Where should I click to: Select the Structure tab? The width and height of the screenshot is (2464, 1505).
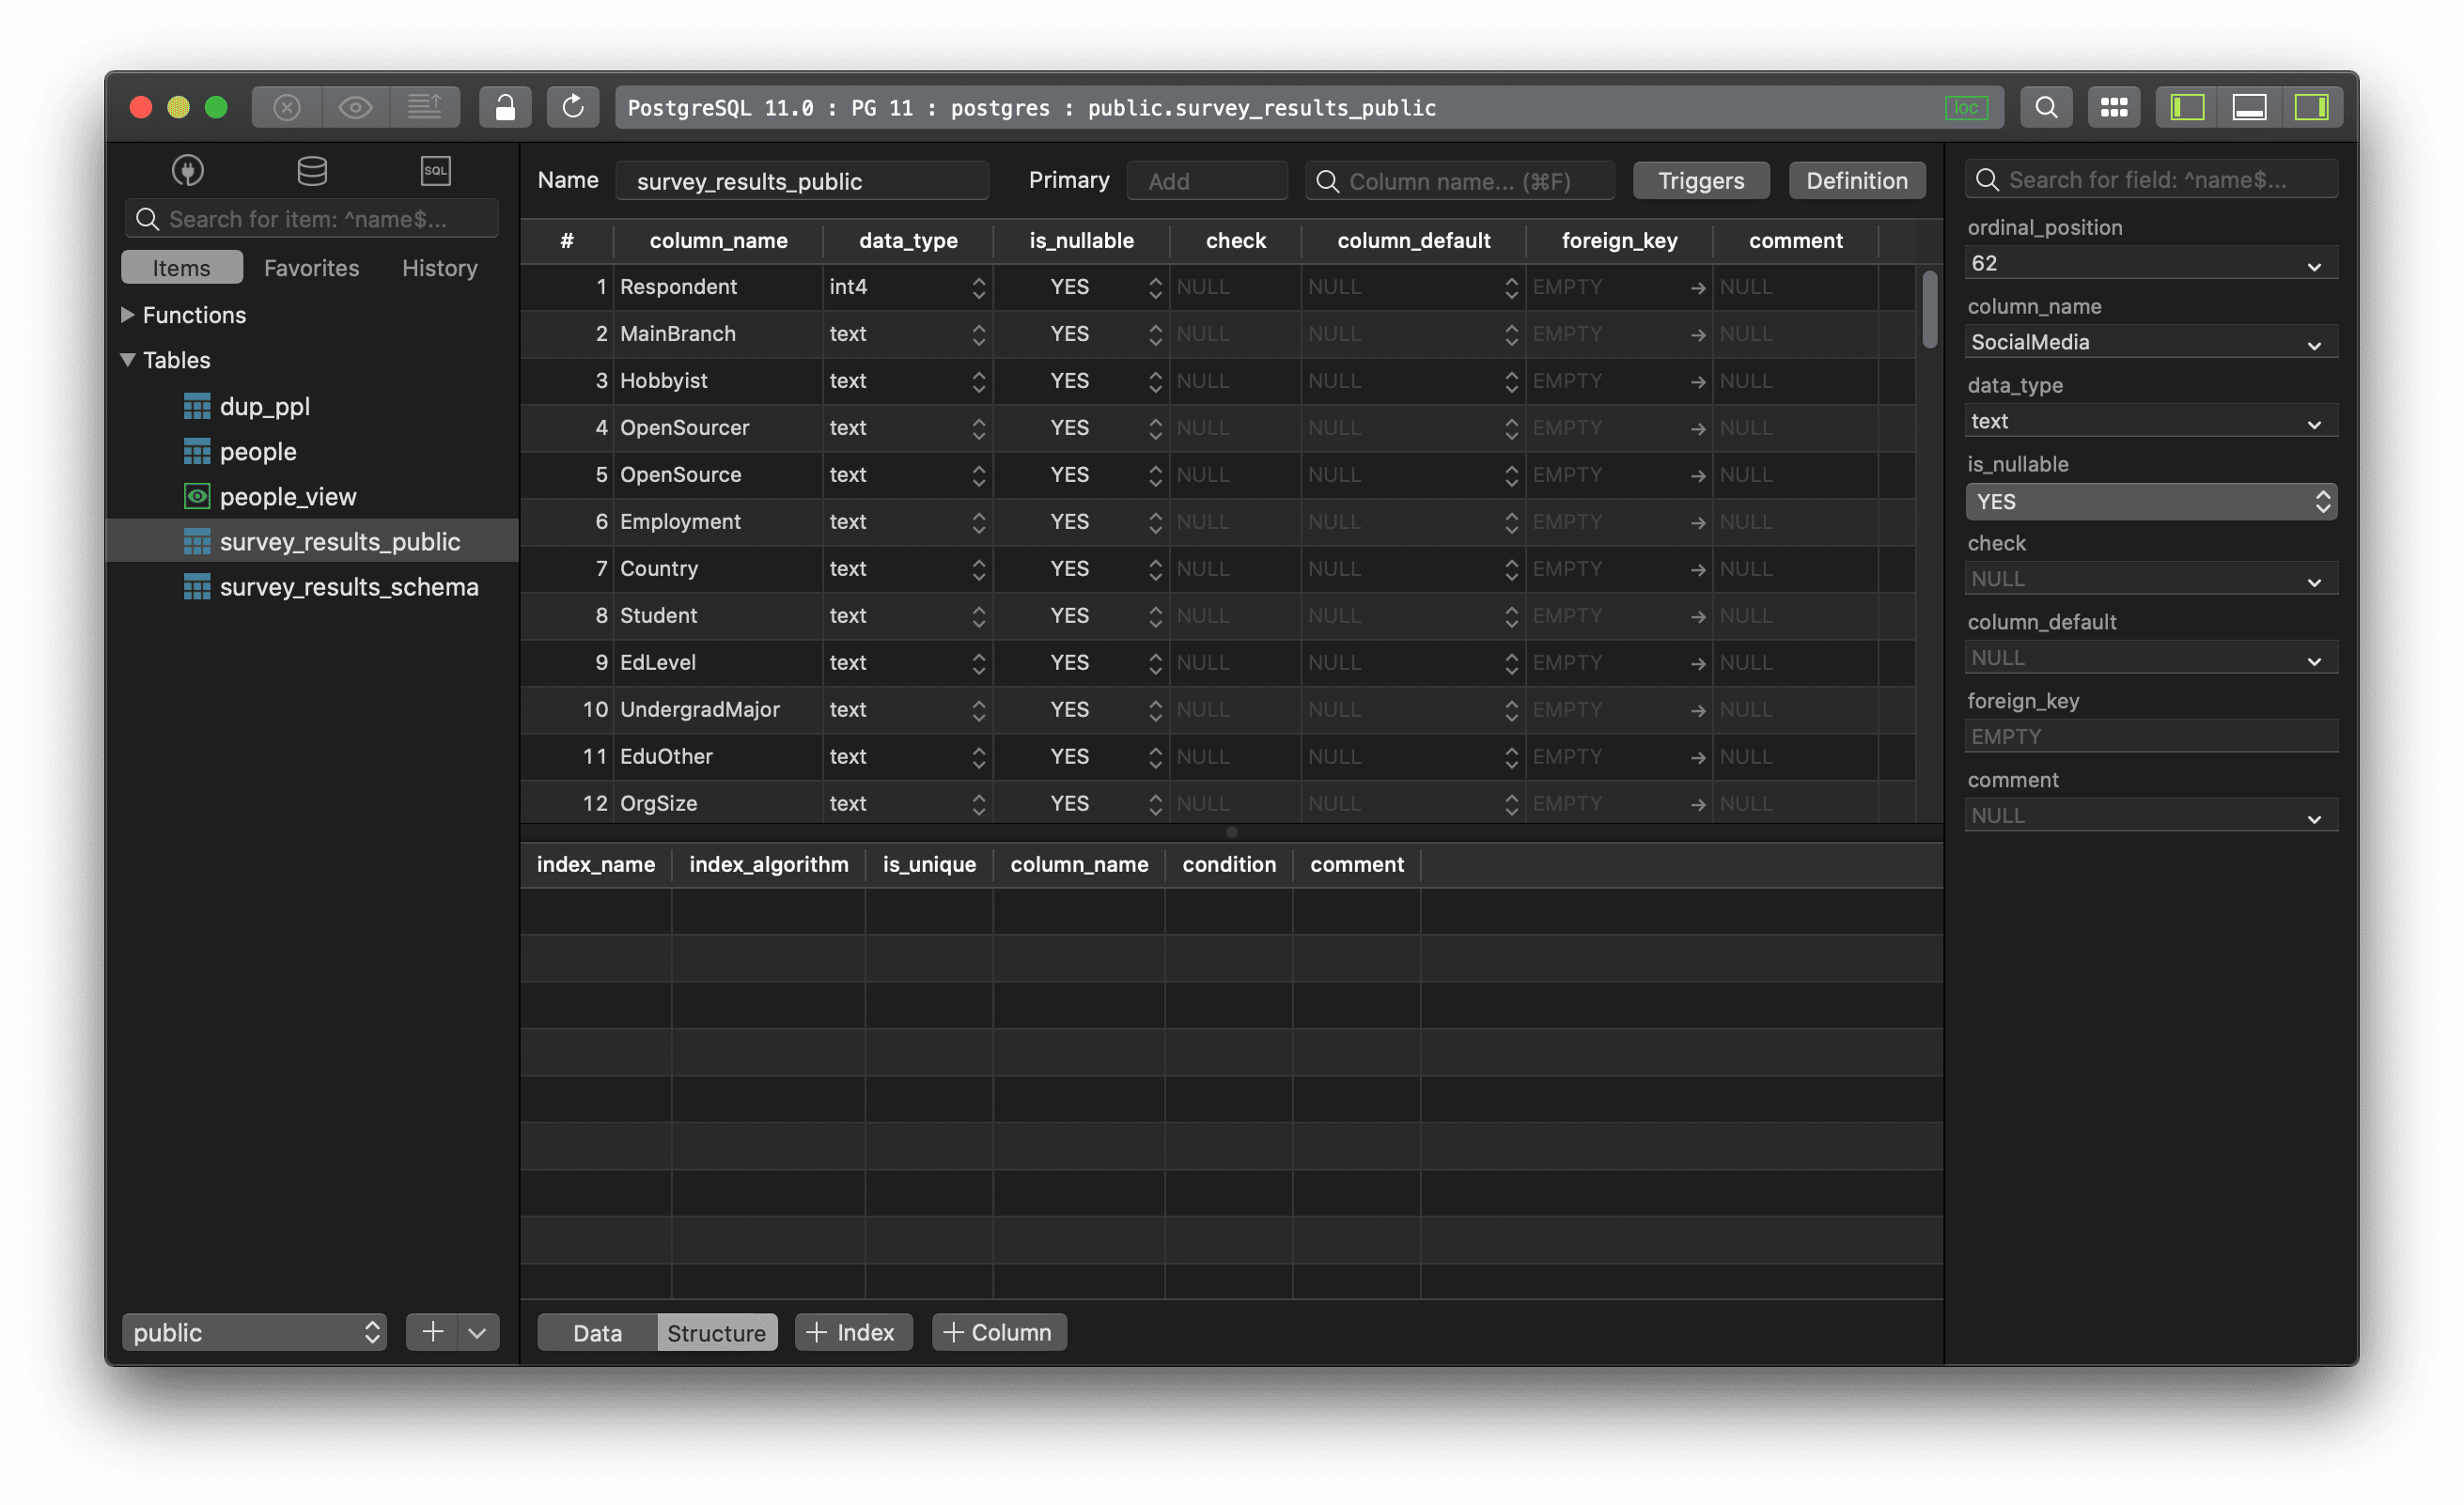point(716,1333)
